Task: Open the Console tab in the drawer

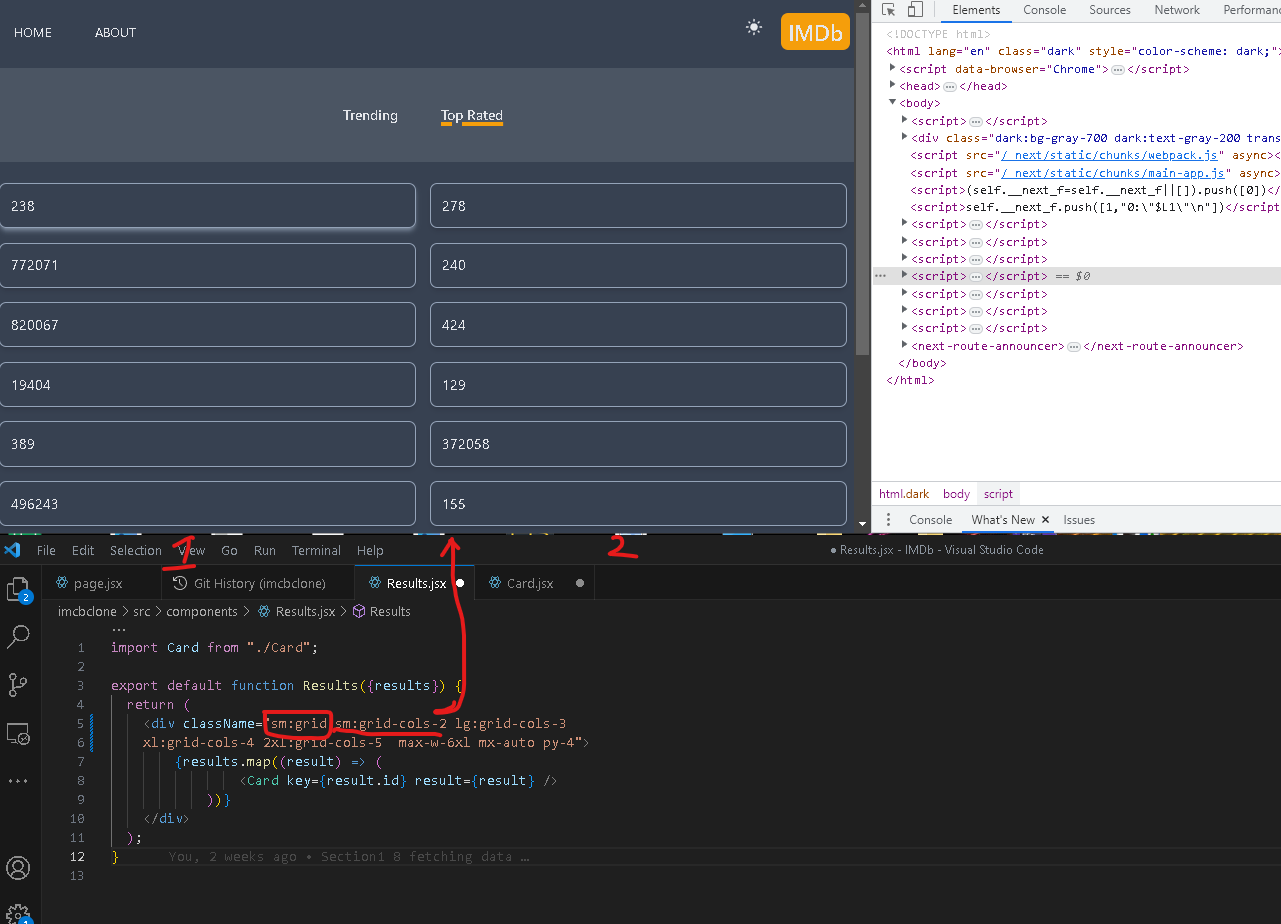Action: [930, 520]
